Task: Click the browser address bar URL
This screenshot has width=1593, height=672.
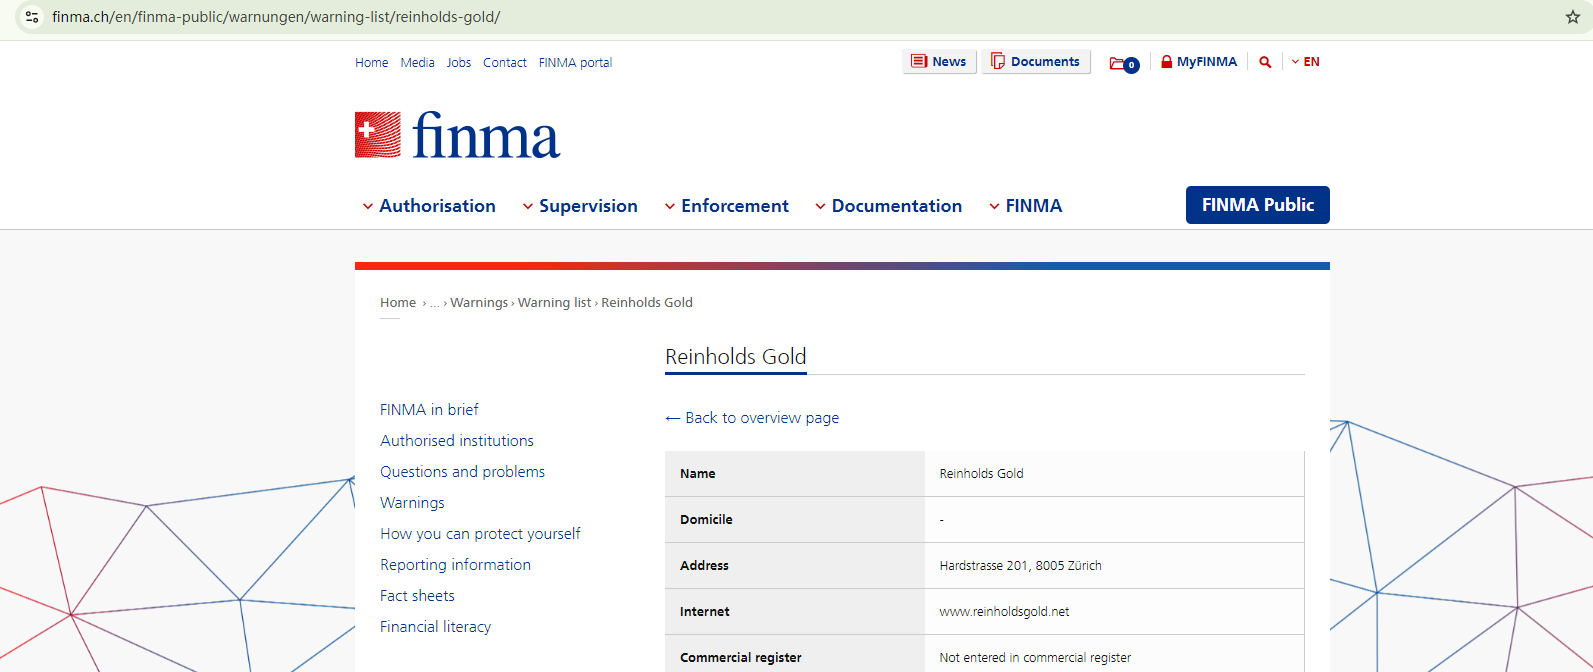Action: 276,17
